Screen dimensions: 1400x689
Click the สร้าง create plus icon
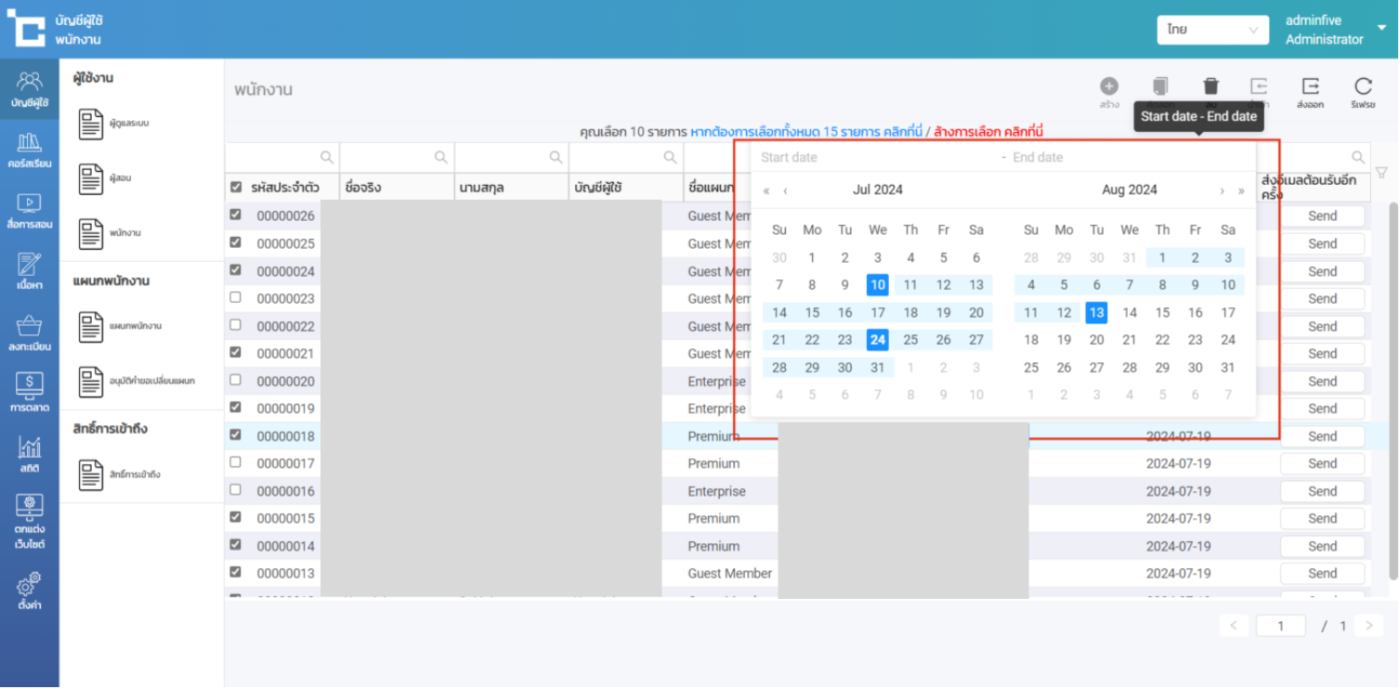coord(1109,87)
